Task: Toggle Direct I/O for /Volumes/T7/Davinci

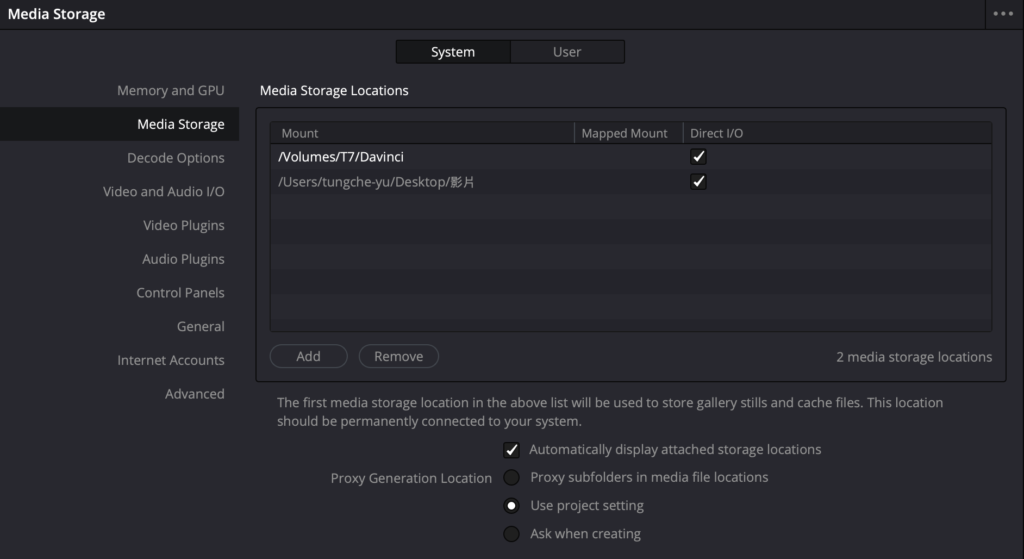Action: tap(699, 157)
